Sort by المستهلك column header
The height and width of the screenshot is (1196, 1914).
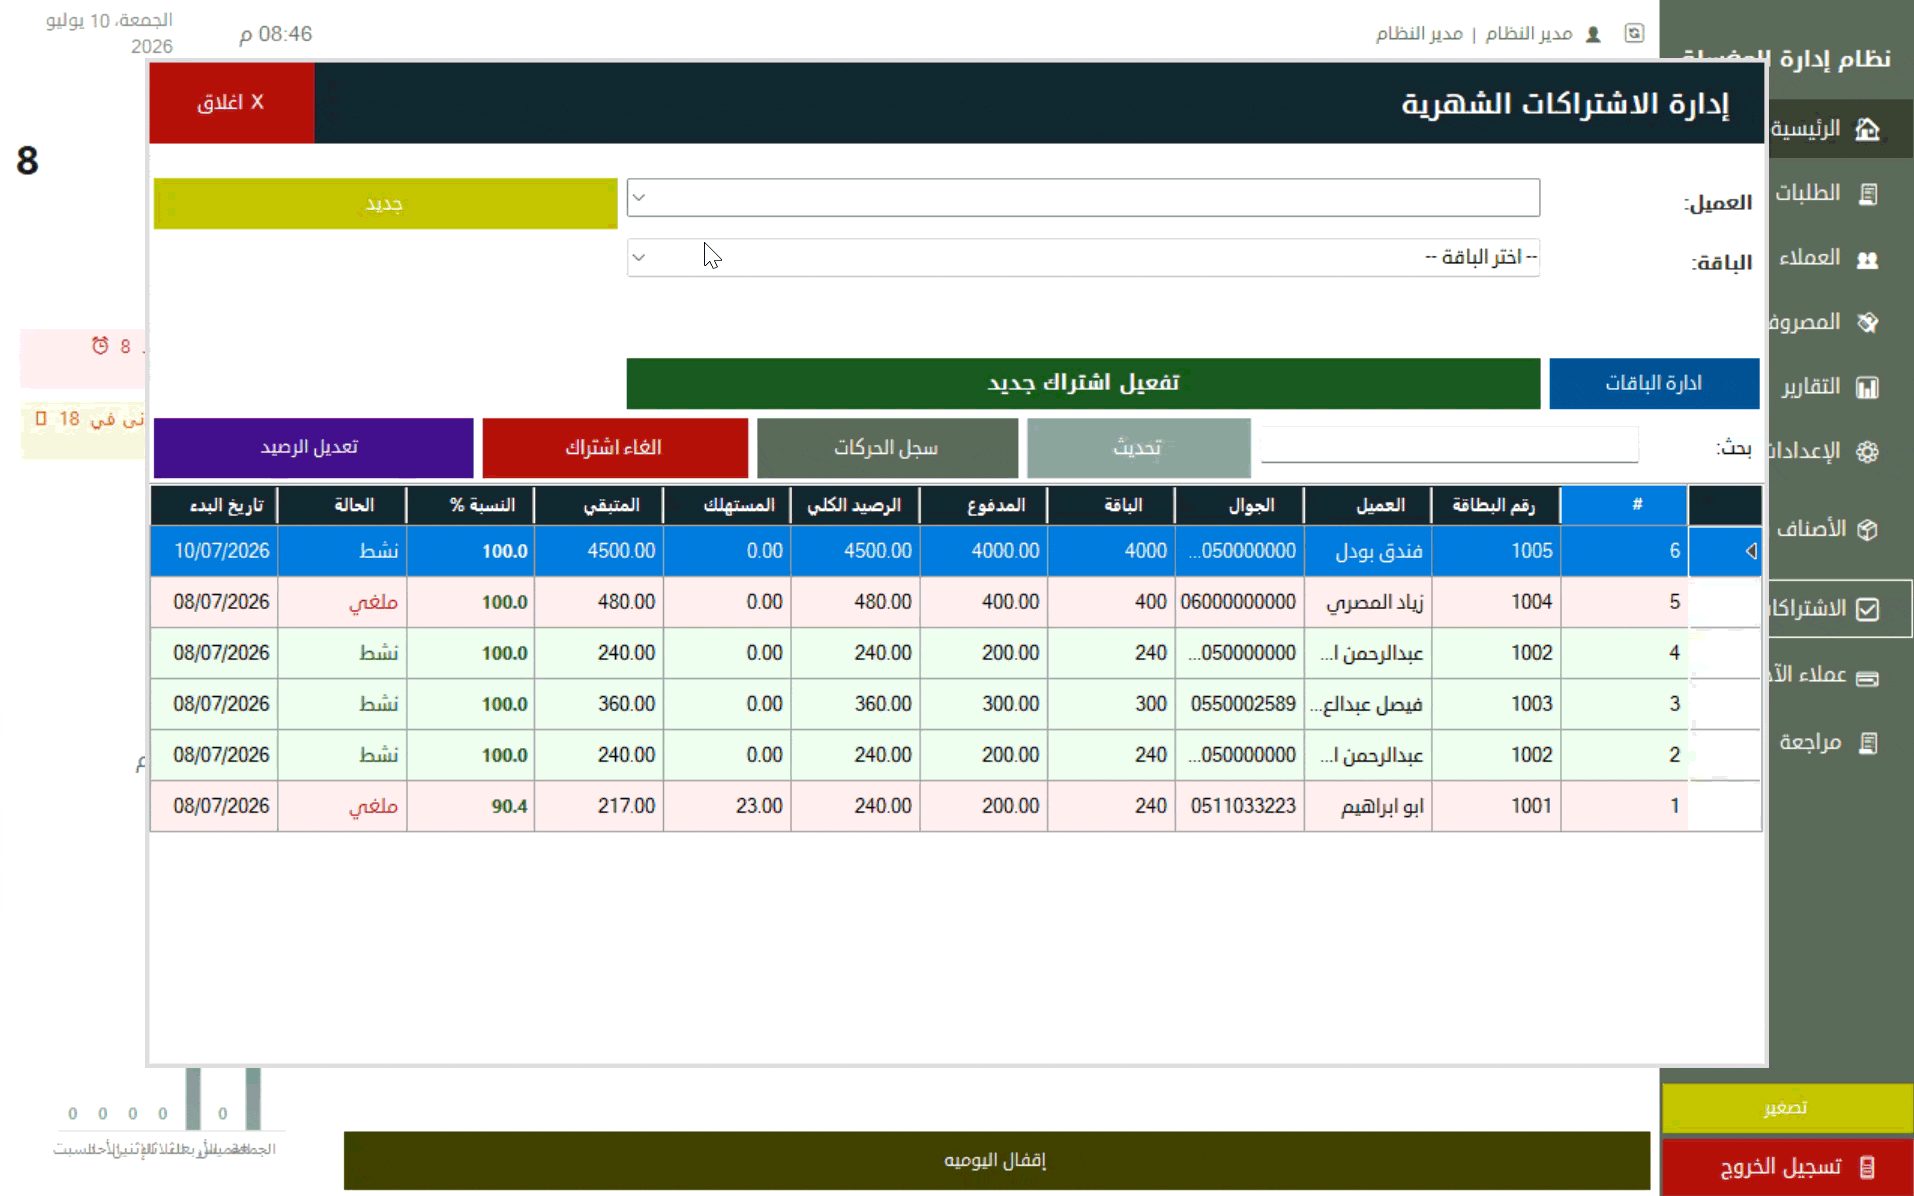727,505
